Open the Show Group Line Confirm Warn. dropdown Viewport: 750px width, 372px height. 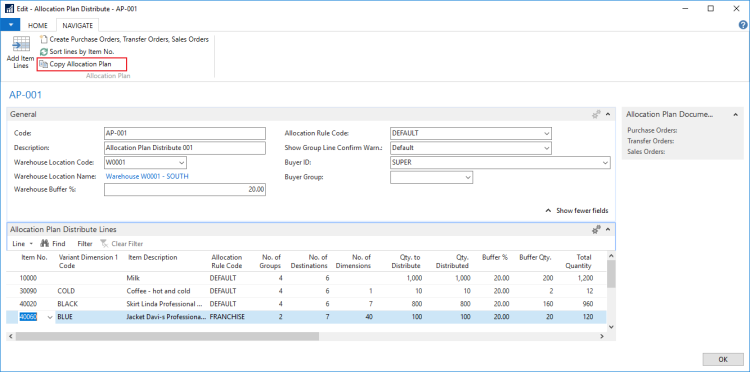[547, 148]
